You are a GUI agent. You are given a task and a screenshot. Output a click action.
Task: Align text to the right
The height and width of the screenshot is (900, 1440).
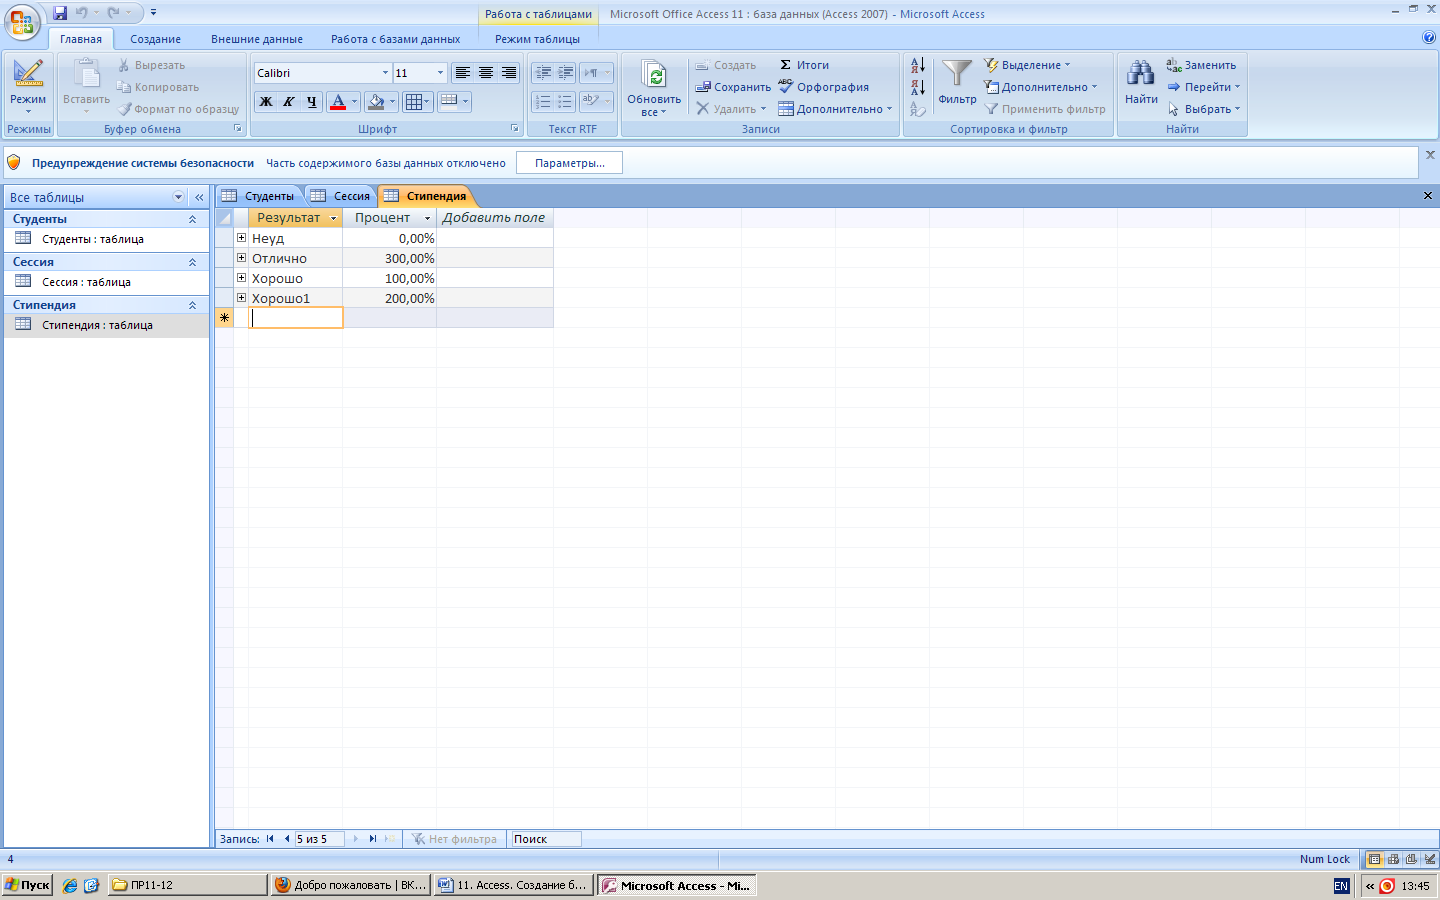pos(509,73)
